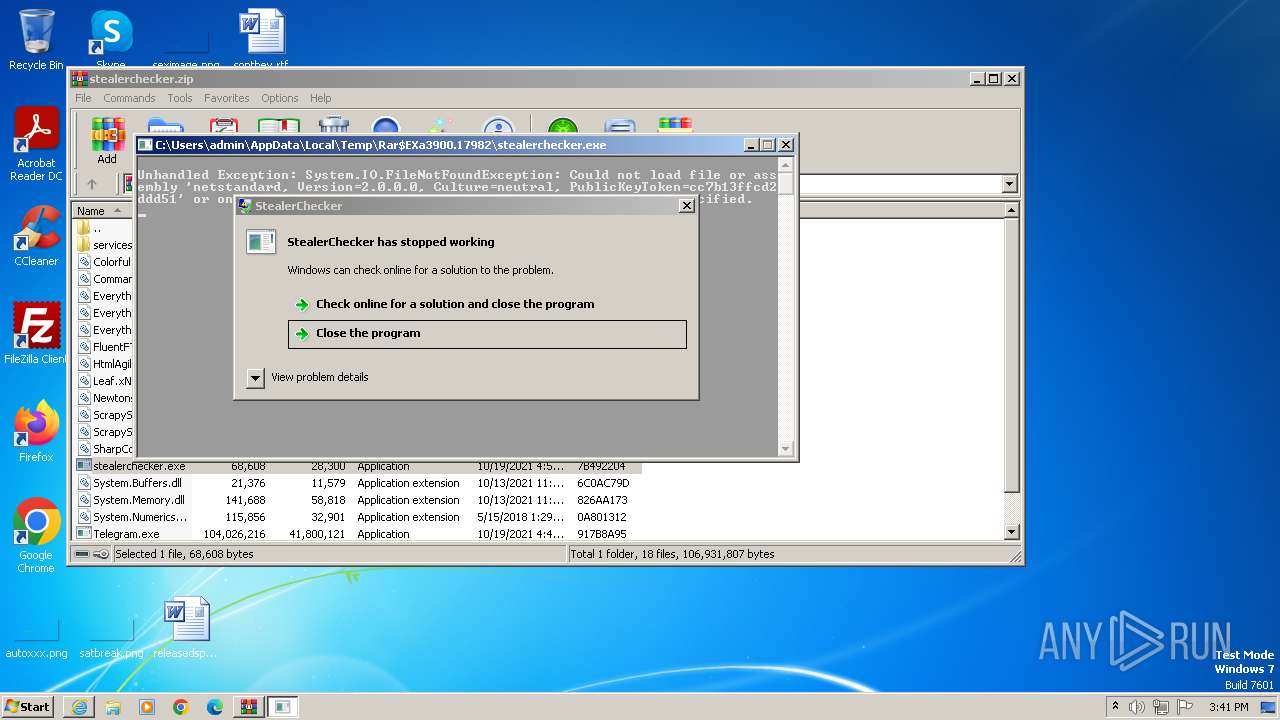
Task: Select autoxxx.png desktop file
Action: pyautogui.click(x=36, y=638)
